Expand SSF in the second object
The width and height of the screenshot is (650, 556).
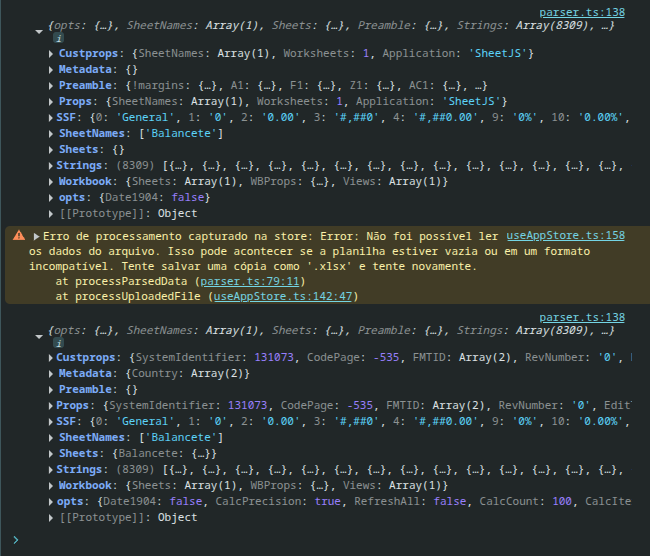(51, 422)
